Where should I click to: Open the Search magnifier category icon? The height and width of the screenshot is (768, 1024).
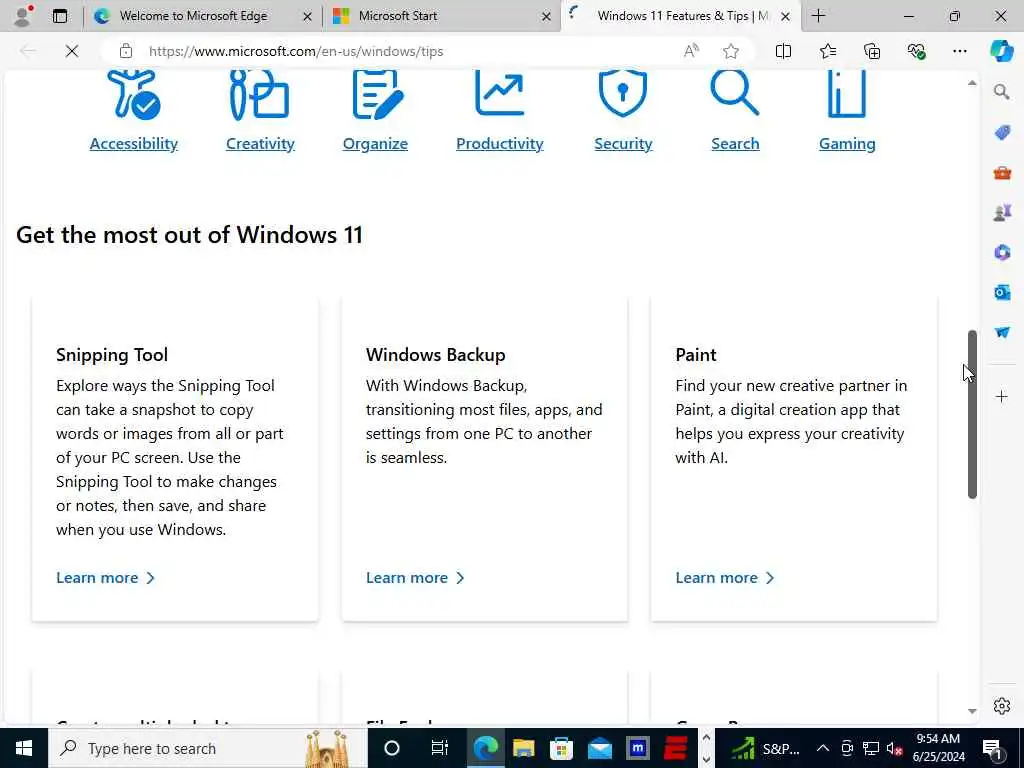(x=735, y=93)
